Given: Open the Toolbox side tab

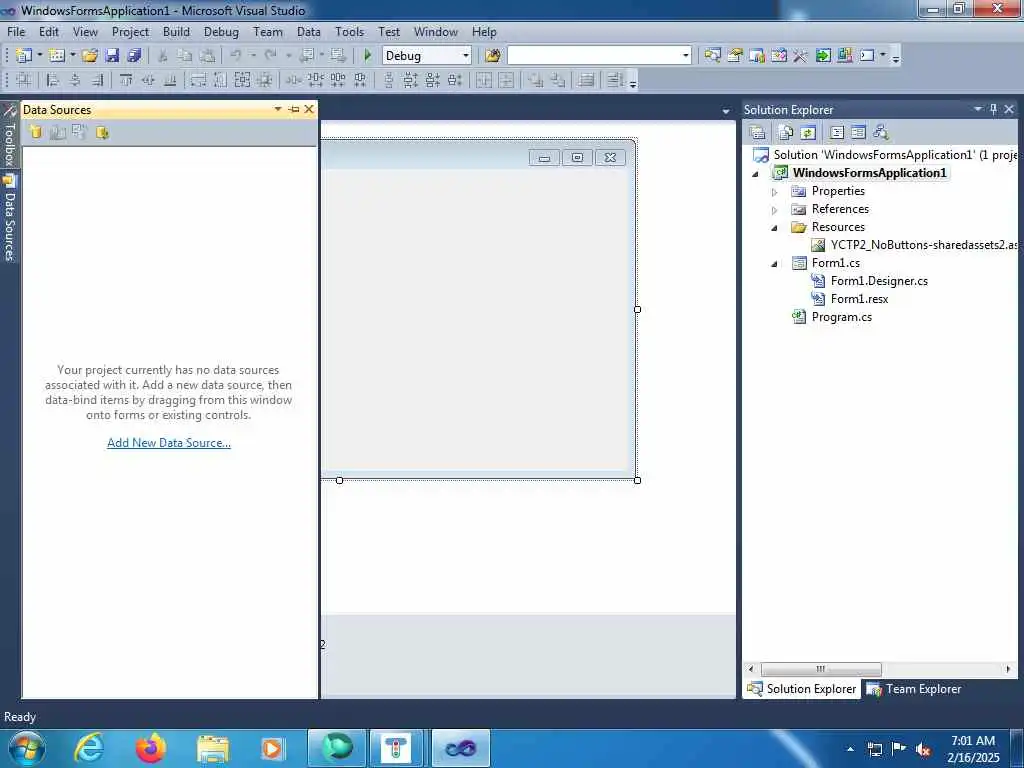Looking at the screenshot, I should click(x=9, y=137).
